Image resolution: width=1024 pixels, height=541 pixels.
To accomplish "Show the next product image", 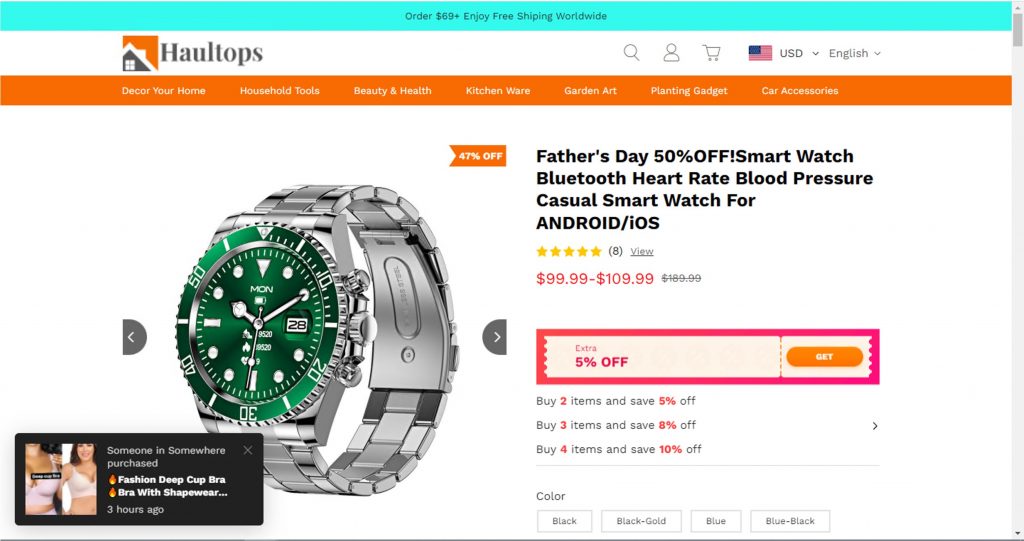I will click(494, 337).
